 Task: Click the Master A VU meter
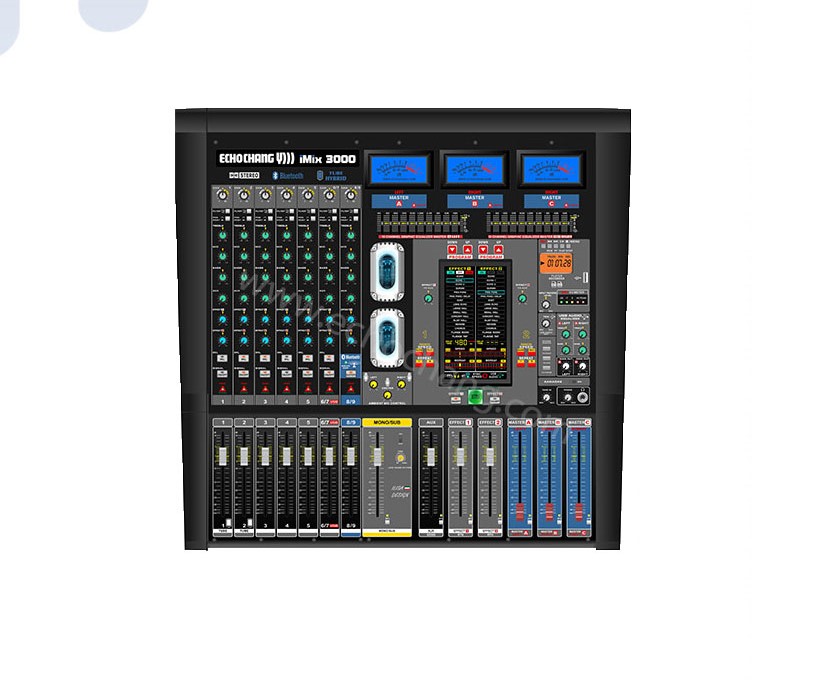[x=399, y=170]
